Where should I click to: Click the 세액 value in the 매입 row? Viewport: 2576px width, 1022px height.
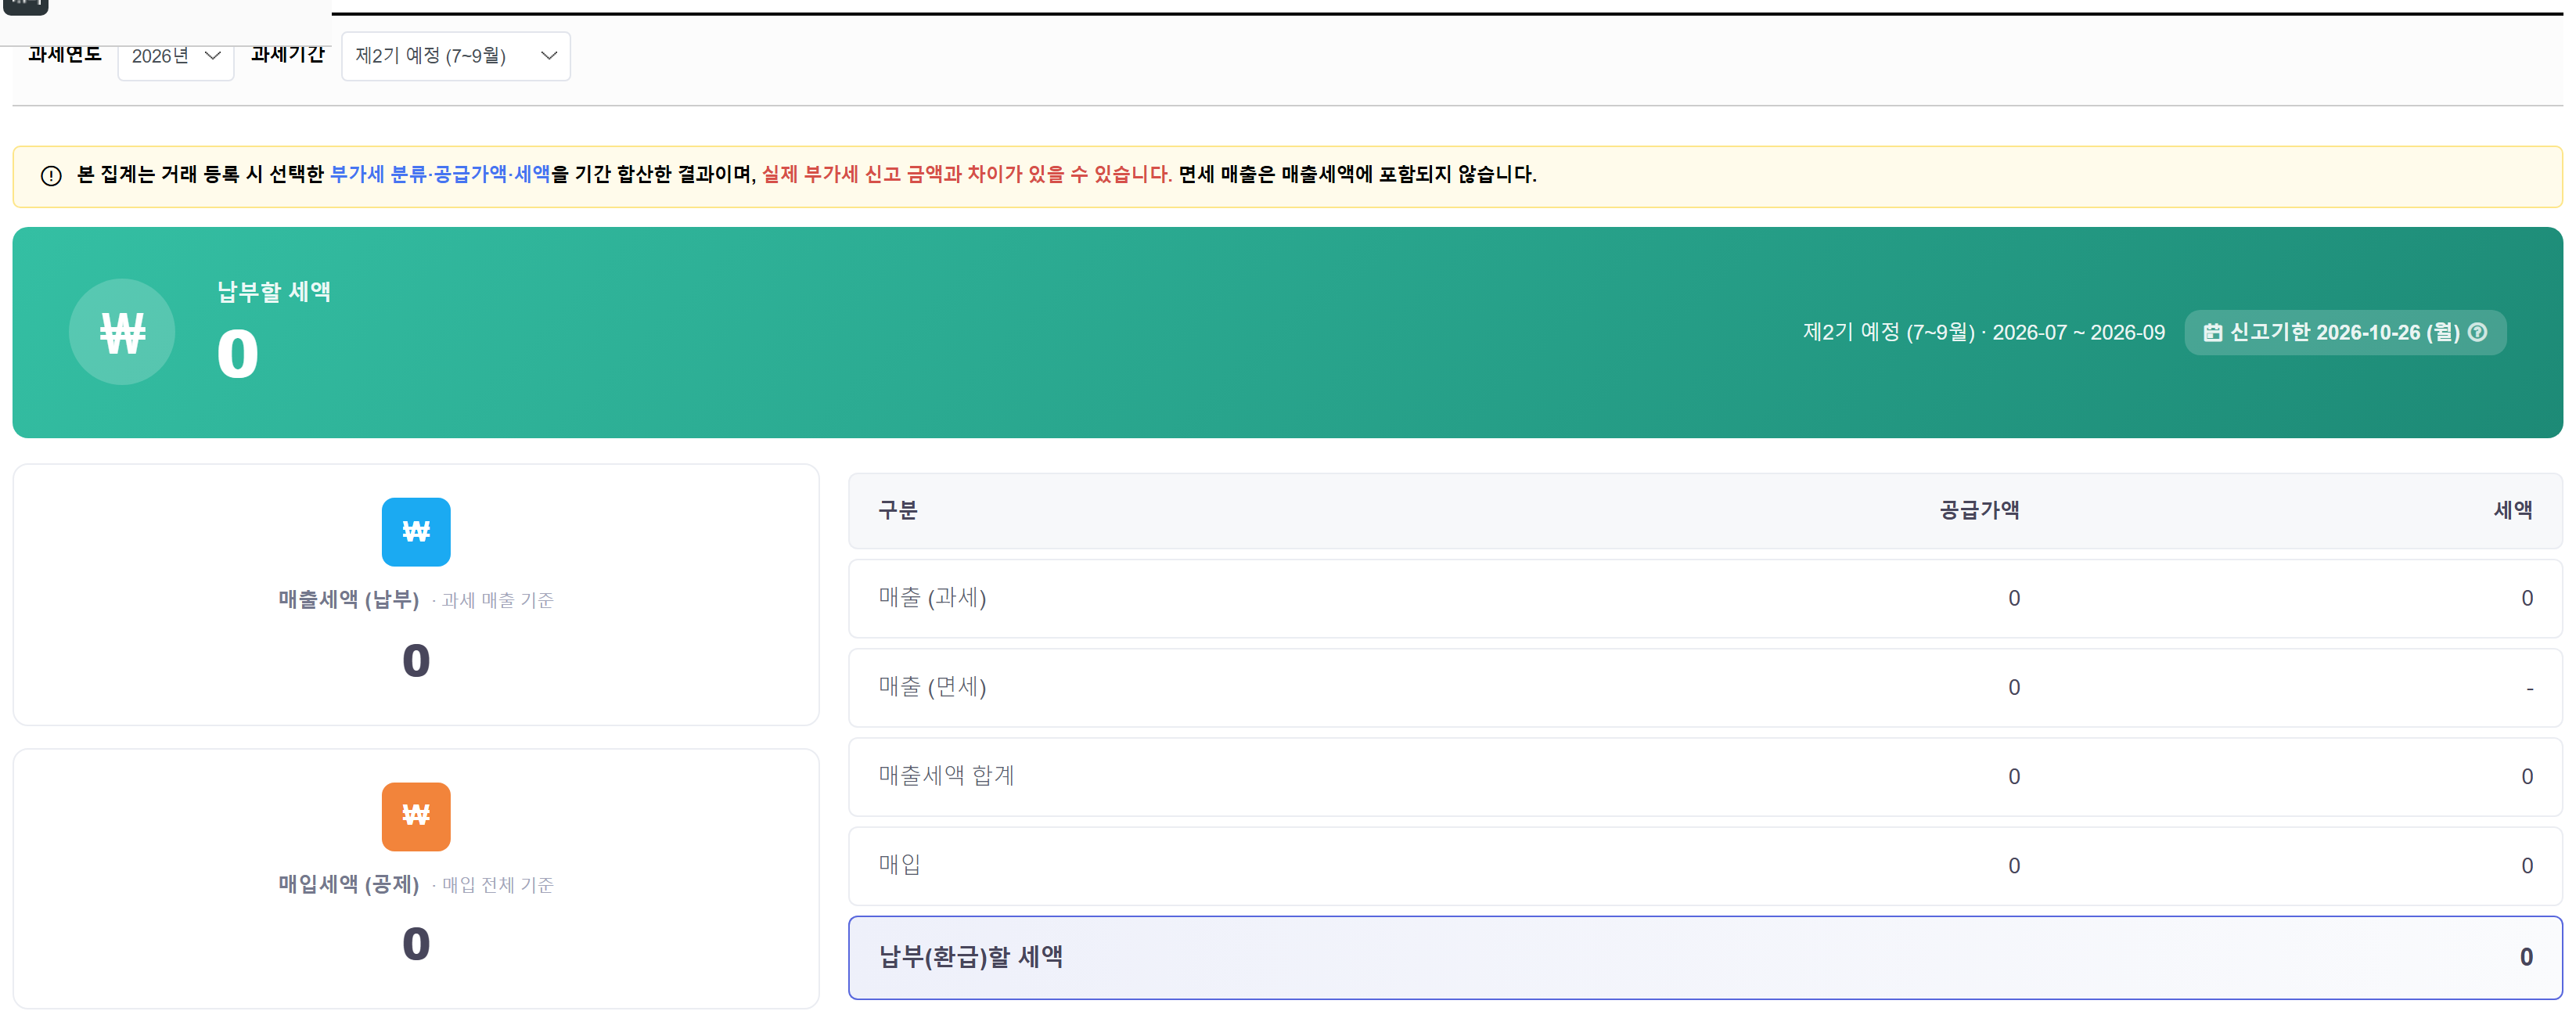[2526, 866]
